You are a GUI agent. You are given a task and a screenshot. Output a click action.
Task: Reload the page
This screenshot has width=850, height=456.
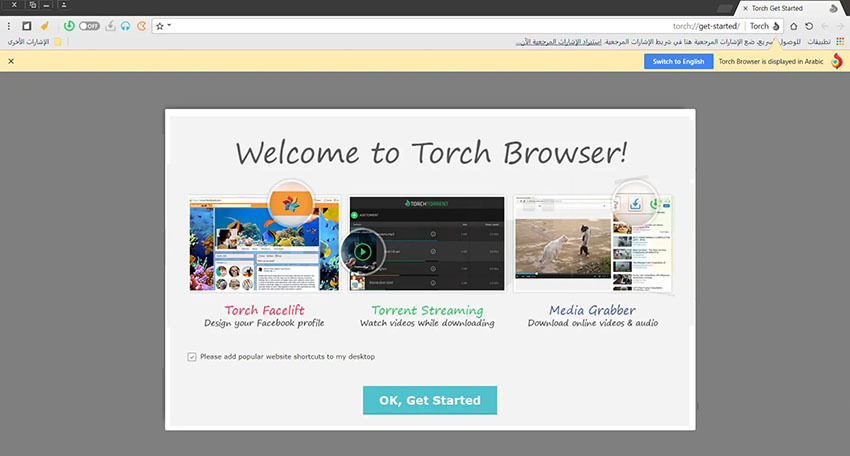click(x=809, y=26)
